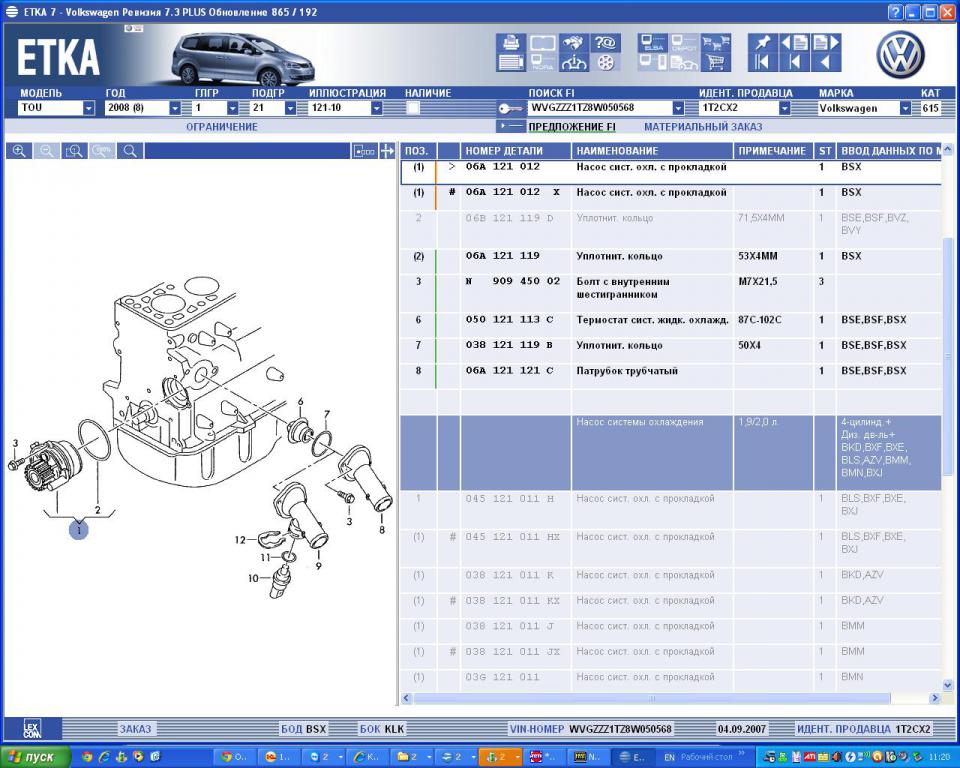Select part row 06A 121 012 X

click(671, 198)
